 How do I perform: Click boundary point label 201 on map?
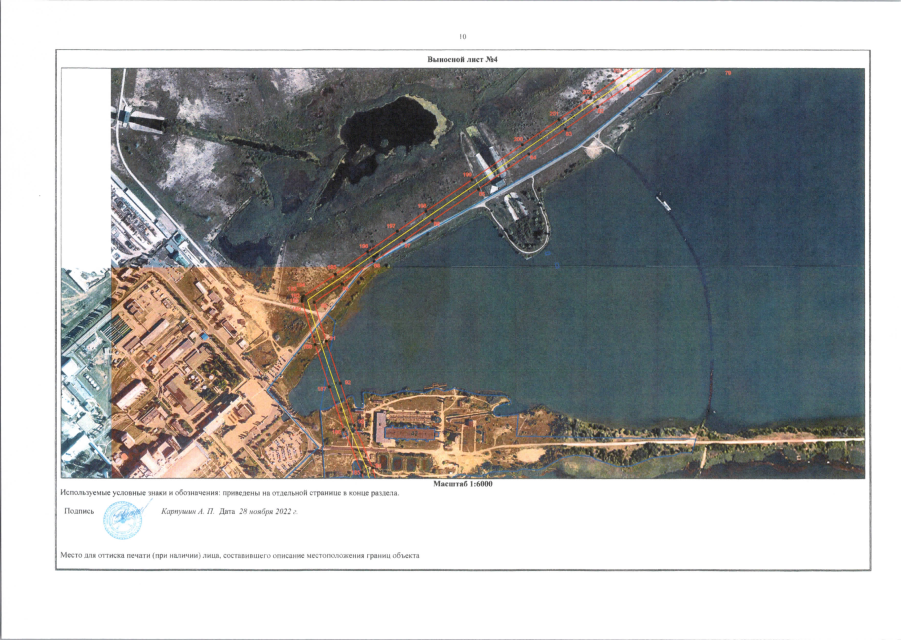(553, 114)
